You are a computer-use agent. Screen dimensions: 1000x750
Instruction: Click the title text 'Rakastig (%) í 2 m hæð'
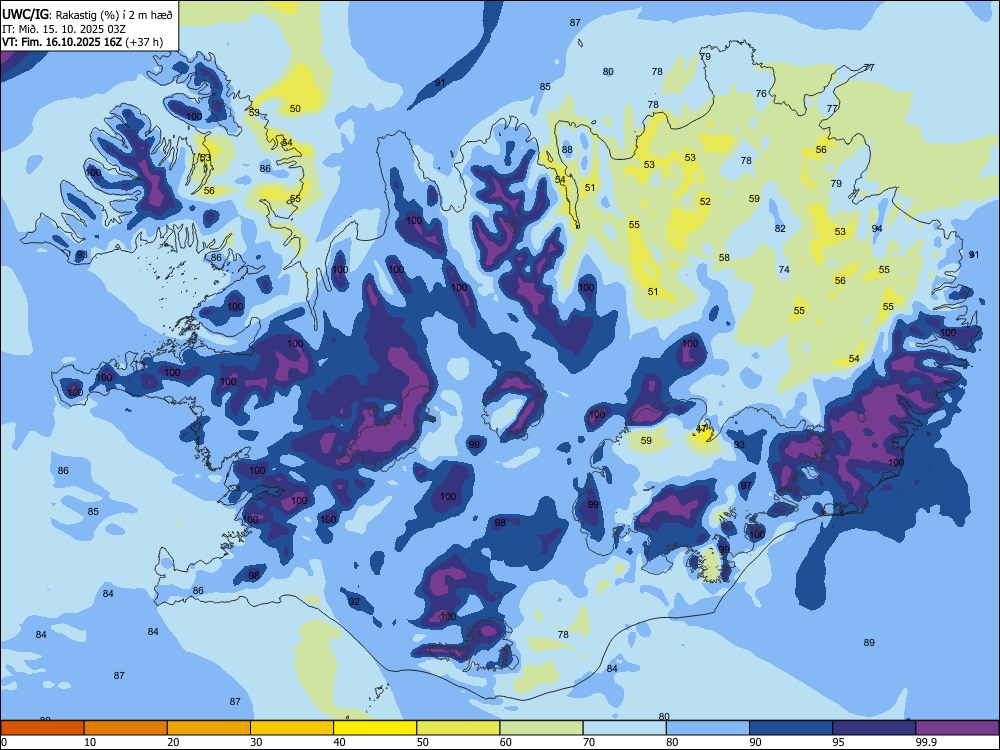point(115,14)
